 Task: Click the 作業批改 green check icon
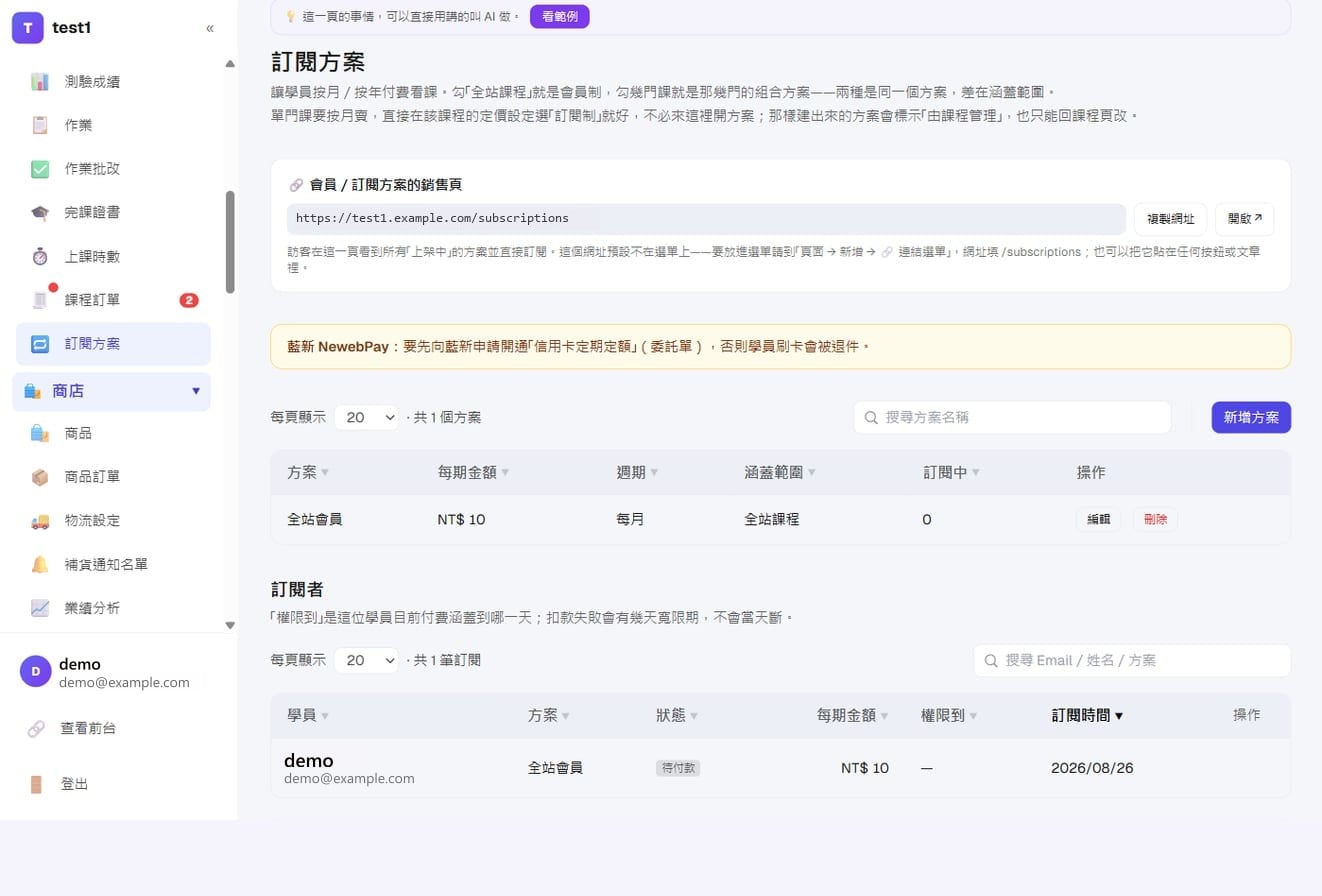[x=40, y=169]
